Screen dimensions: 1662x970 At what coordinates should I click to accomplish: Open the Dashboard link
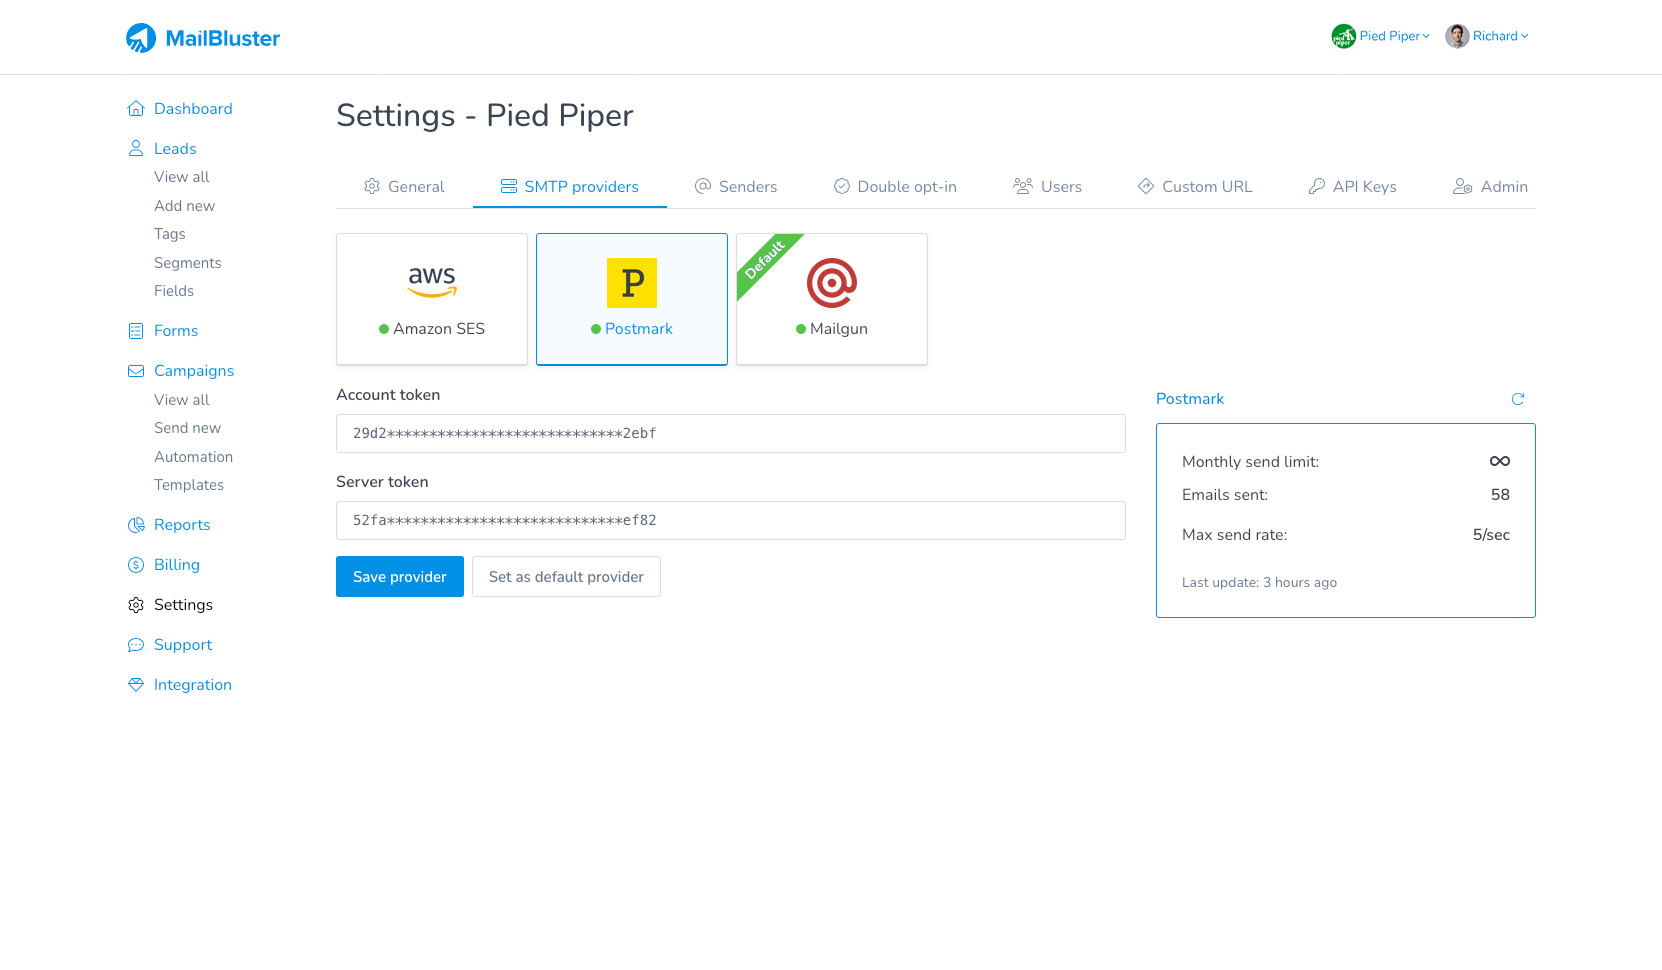pyautogui.click(x=193, y=108)
